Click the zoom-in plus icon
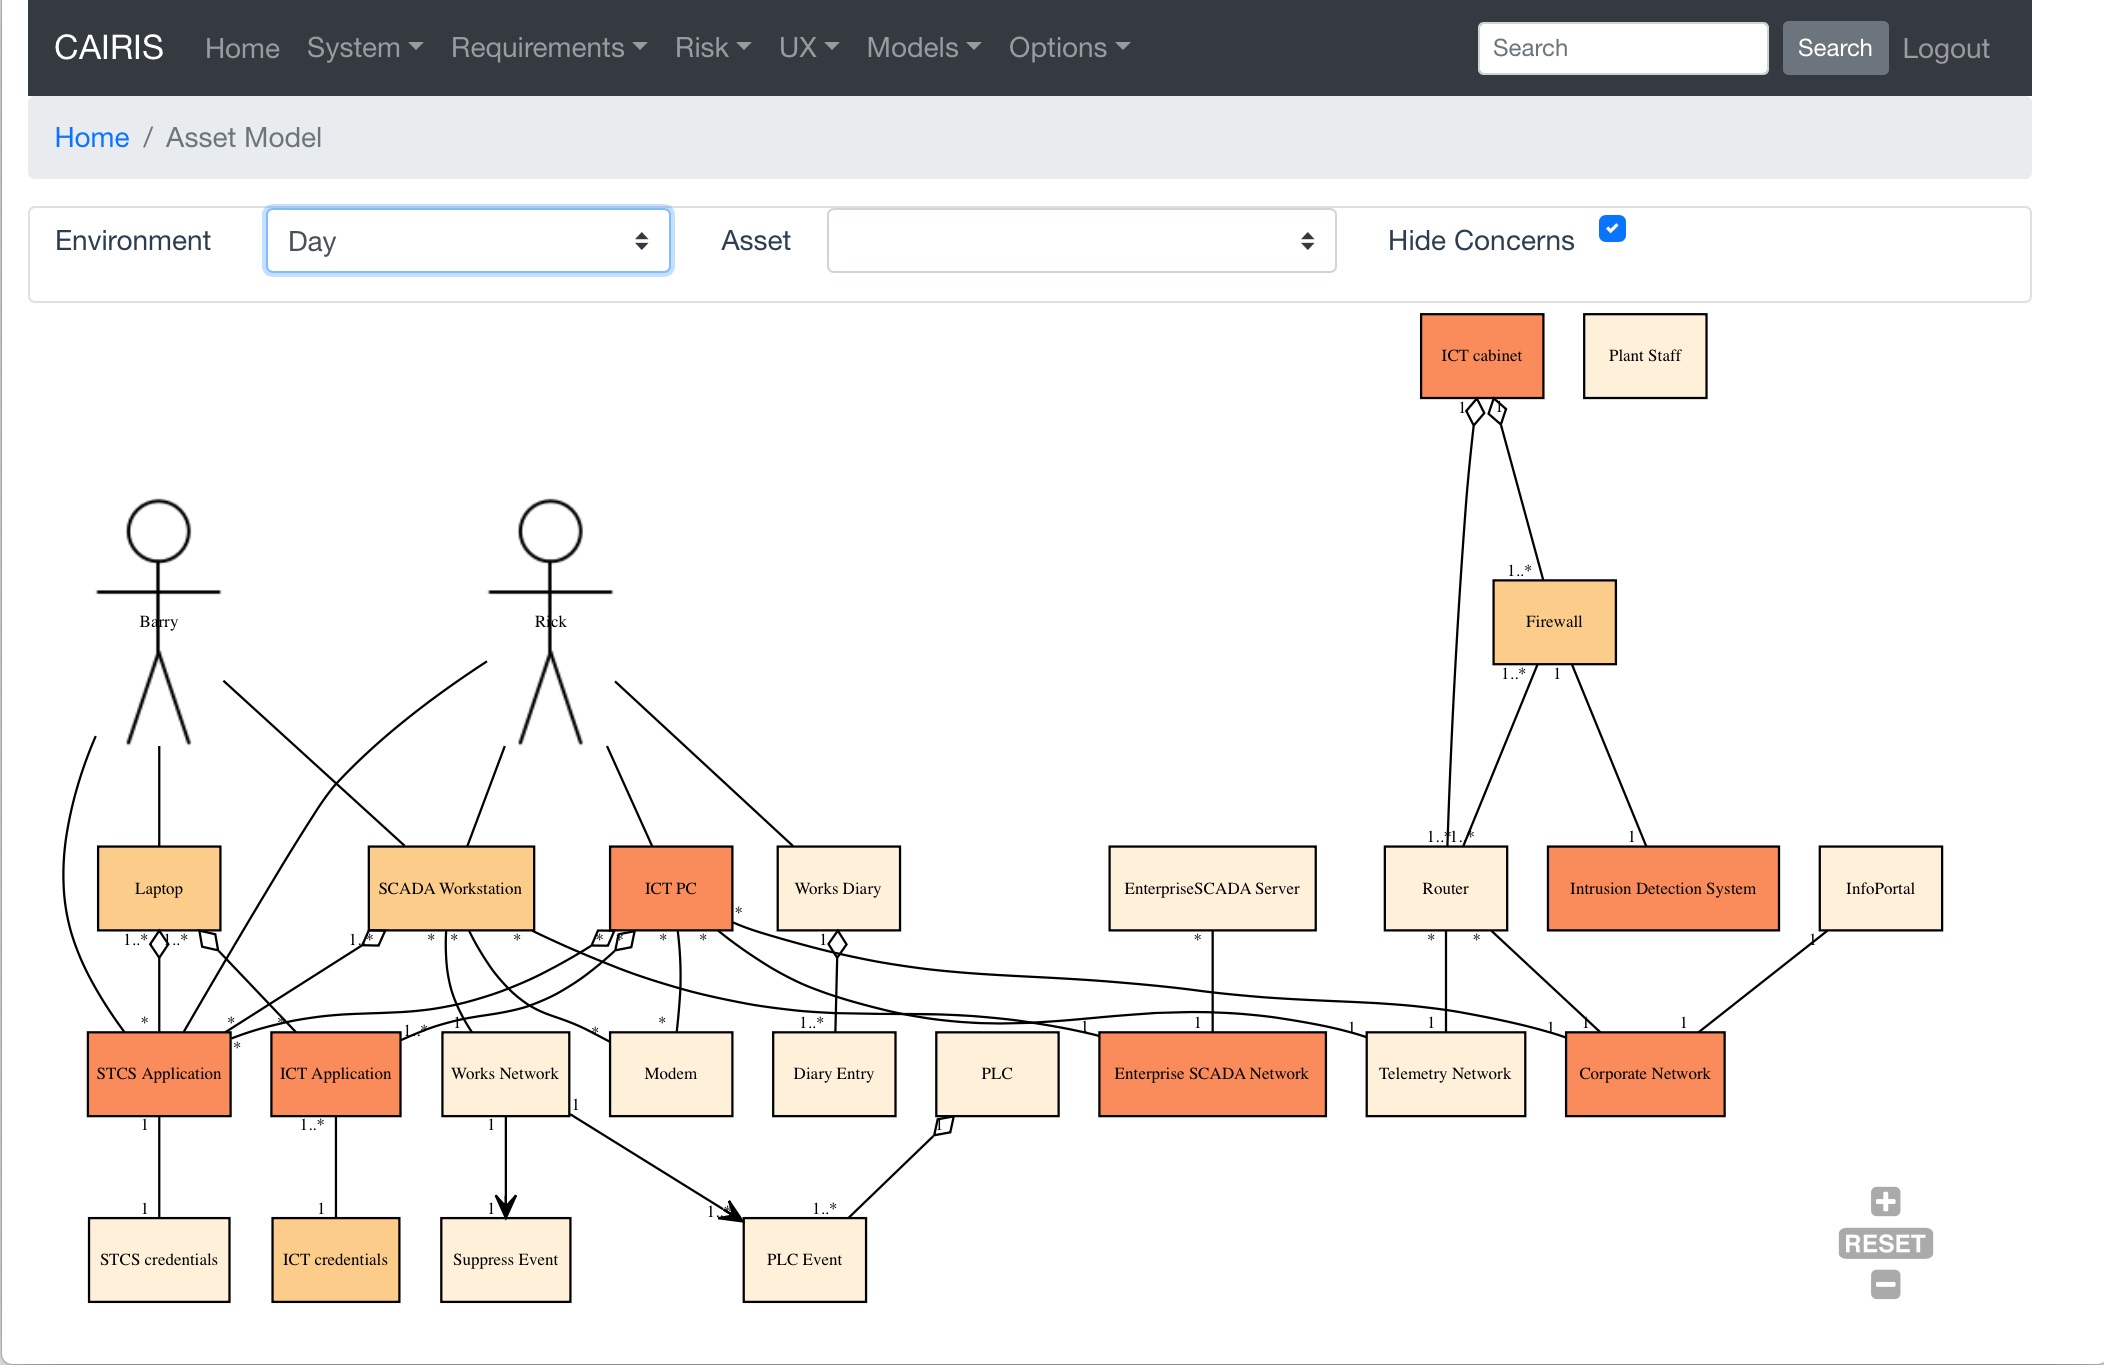2104x1365 pixels. 1885,1201
